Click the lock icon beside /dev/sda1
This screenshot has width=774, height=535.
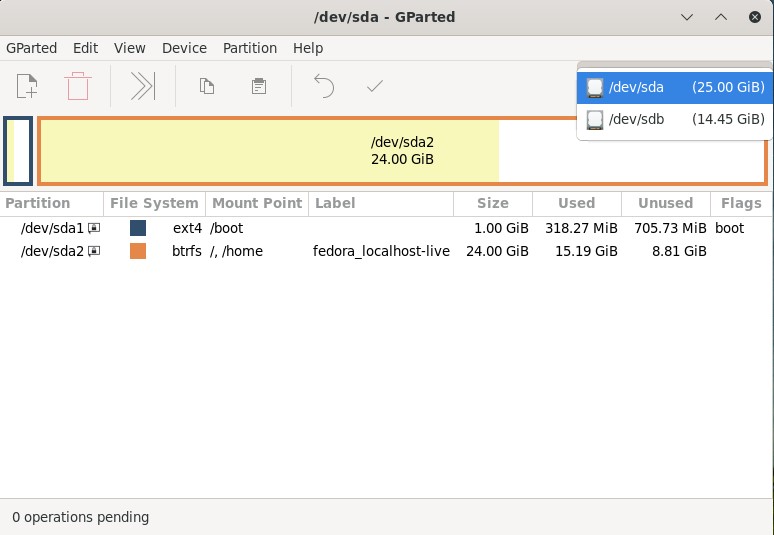click(94, 228)
